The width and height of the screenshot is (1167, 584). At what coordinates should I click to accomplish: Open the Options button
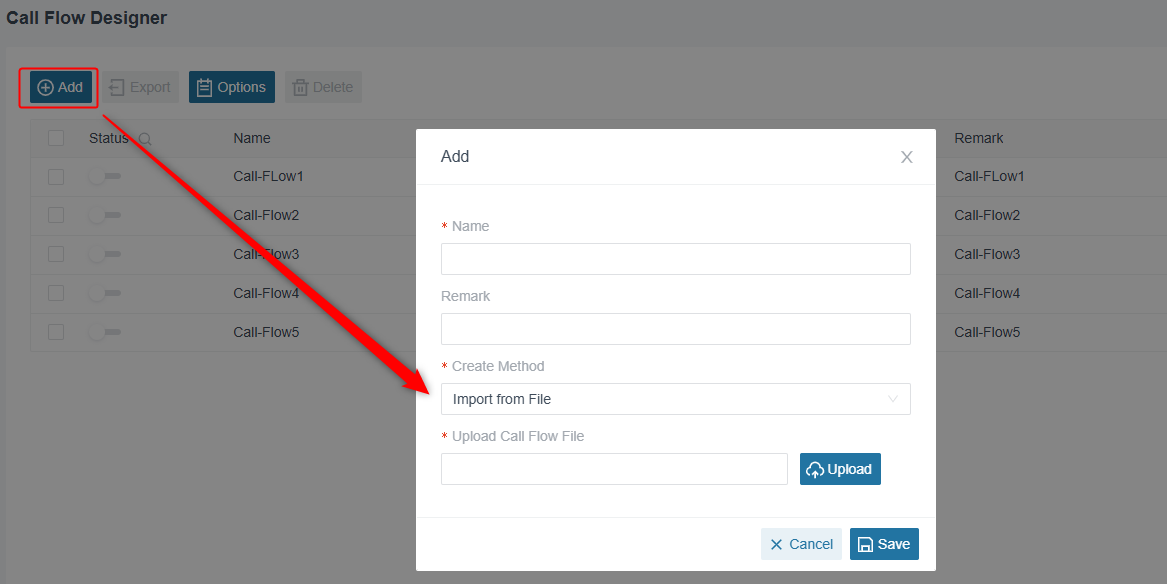[x=231, y=87]
